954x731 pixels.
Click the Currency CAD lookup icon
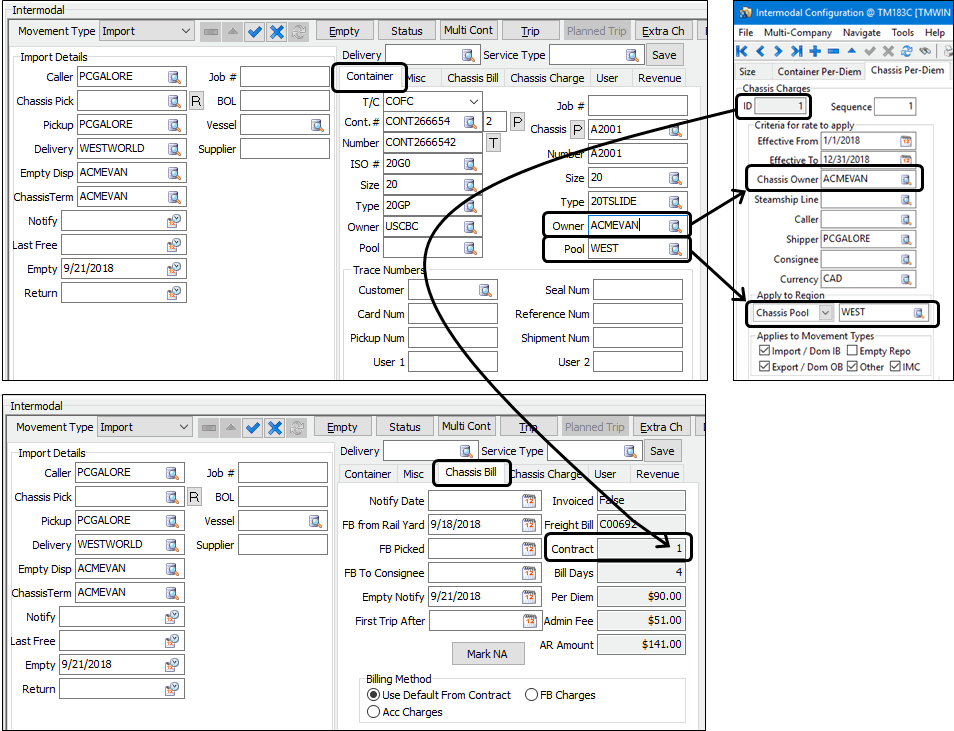pyautogui.click(x=906, y=279)
